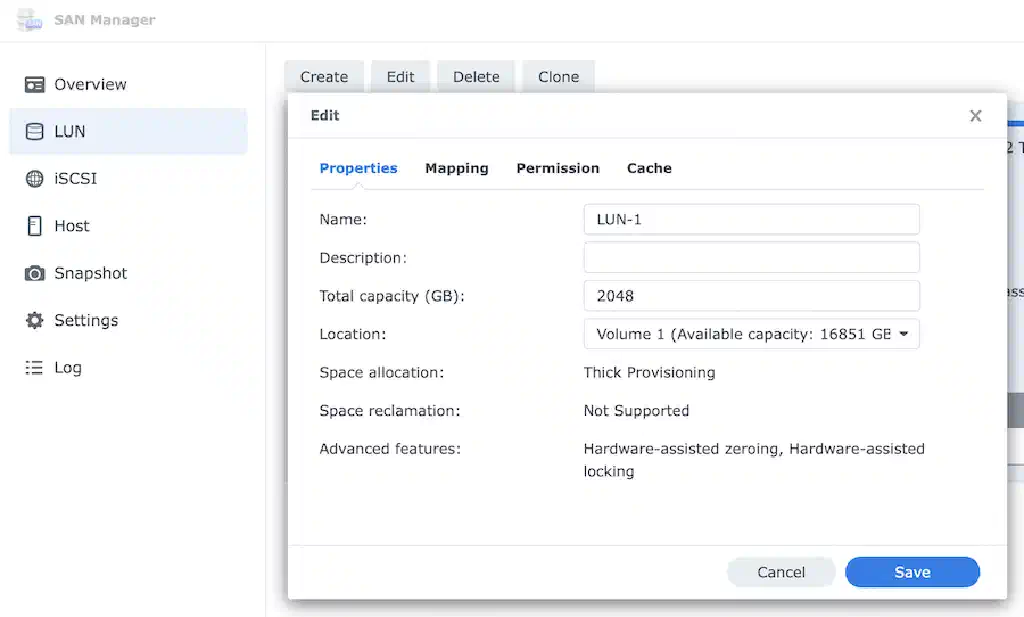1024x617 pixels.
Task: Click the Overview sidebar icon
Action: (35, 84)
